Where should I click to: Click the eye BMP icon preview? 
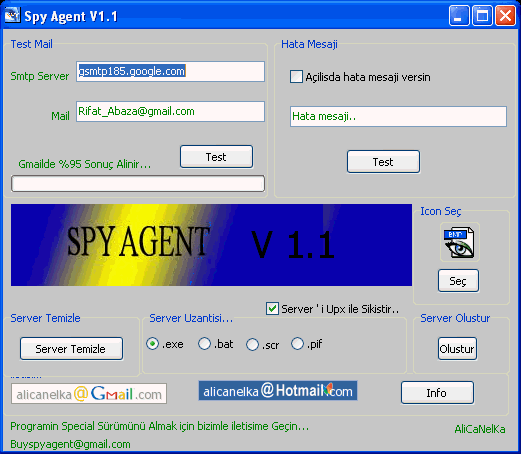coord(460,242)
